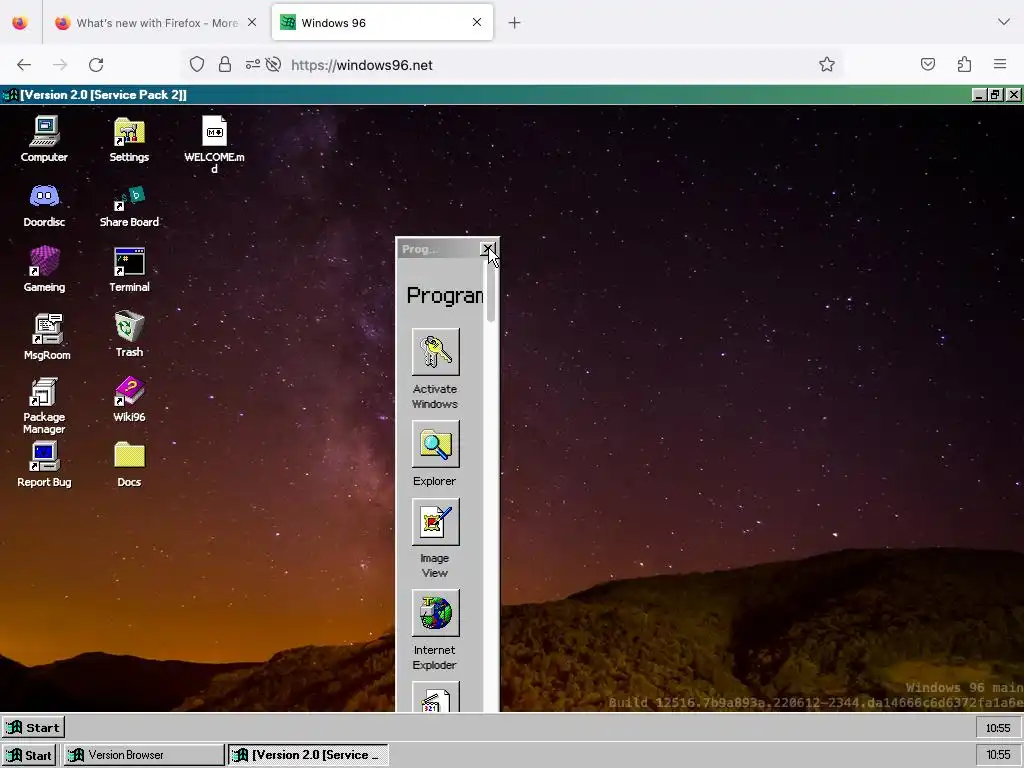Close the Prog... window
This screenshot has height=768, width=1024.
pyautogui.click(x=487, y=249)
